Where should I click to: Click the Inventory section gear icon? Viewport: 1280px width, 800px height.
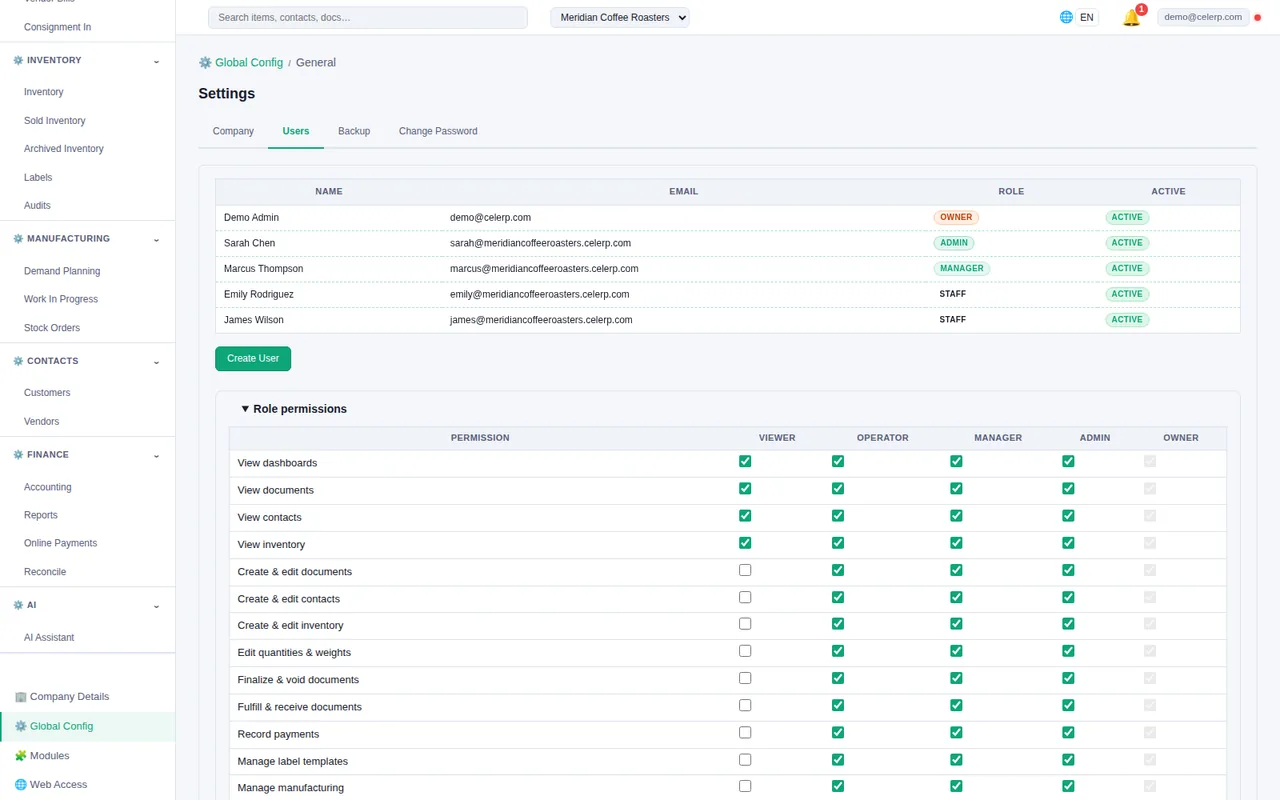(x=18, y=60)
